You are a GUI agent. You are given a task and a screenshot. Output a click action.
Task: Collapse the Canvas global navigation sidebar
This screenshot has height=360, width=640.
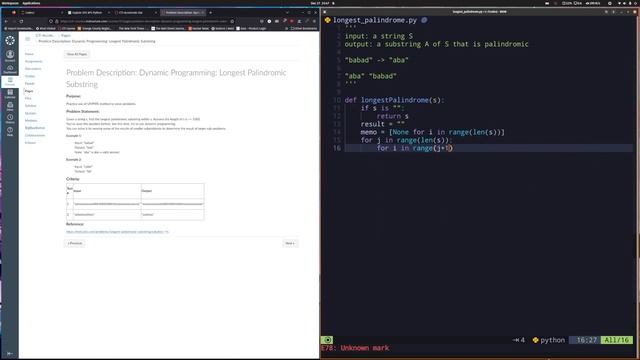click(10, 353)
